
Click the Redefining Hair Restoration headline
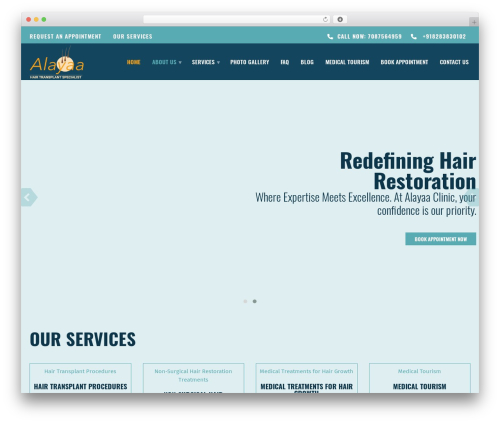(x=408, y=171)
